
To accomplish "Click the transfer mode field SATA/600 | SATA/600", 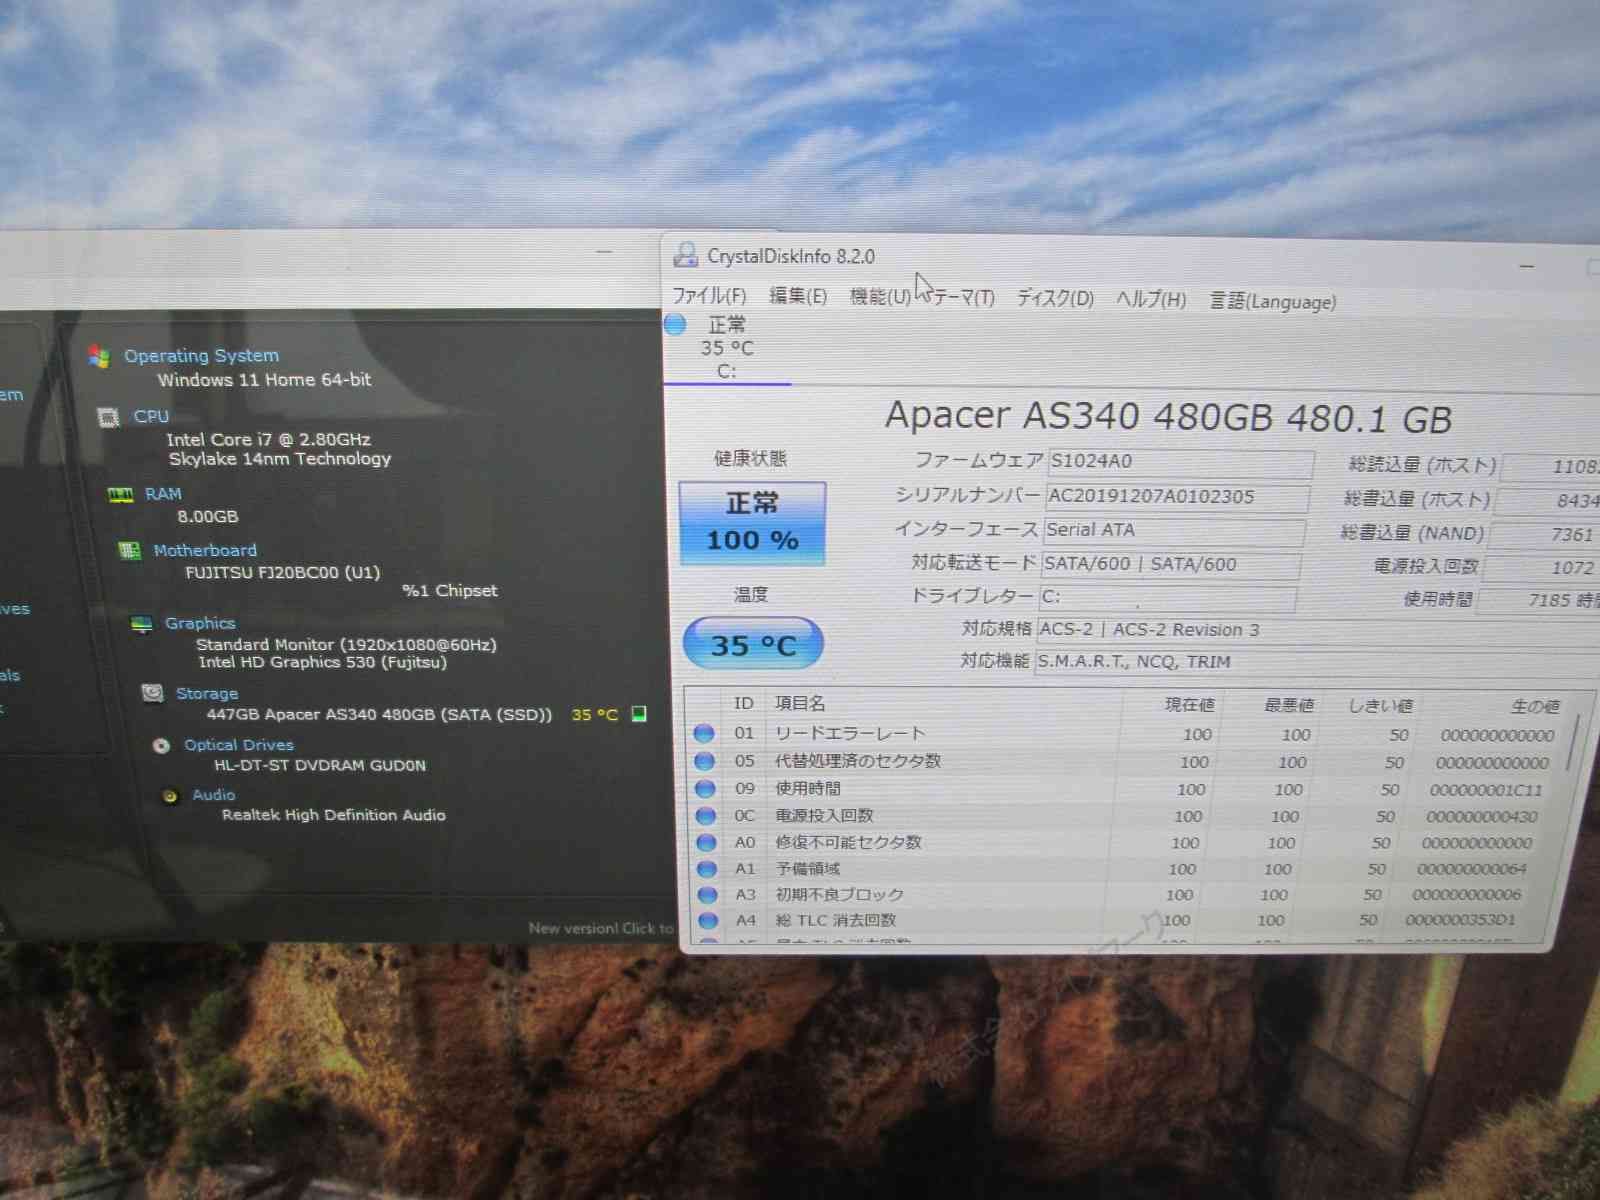I will (1171, 565).
